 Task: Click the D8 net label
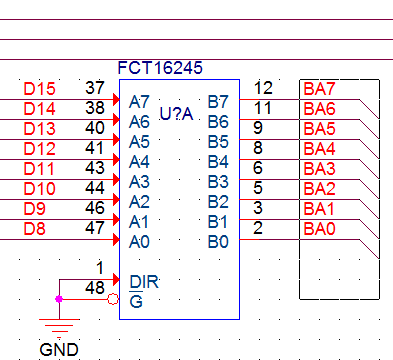[34, 229]
